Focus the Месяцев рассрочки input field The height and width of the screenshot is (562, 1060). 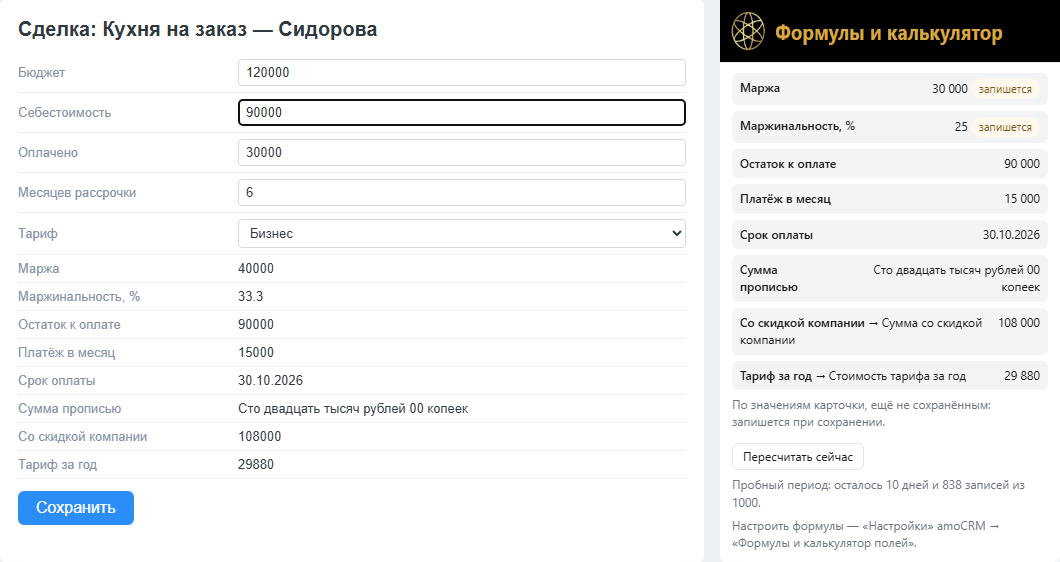tap(462, 193)
